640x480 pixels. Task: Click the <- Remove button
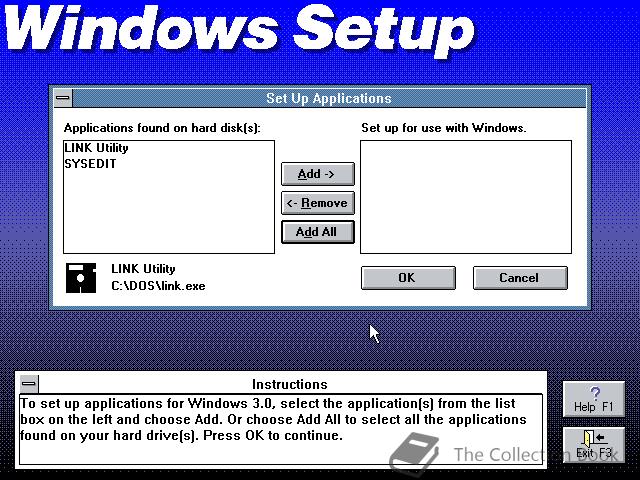coord(318,203)
